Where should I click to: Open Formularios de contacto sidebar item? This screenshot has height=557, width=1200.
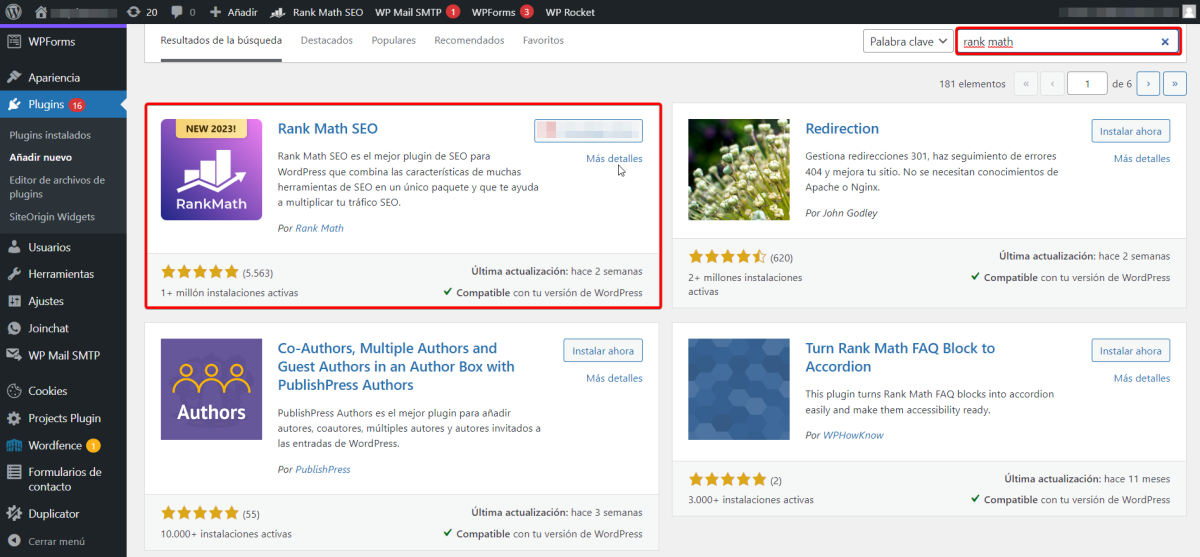[x=63, y=479]
